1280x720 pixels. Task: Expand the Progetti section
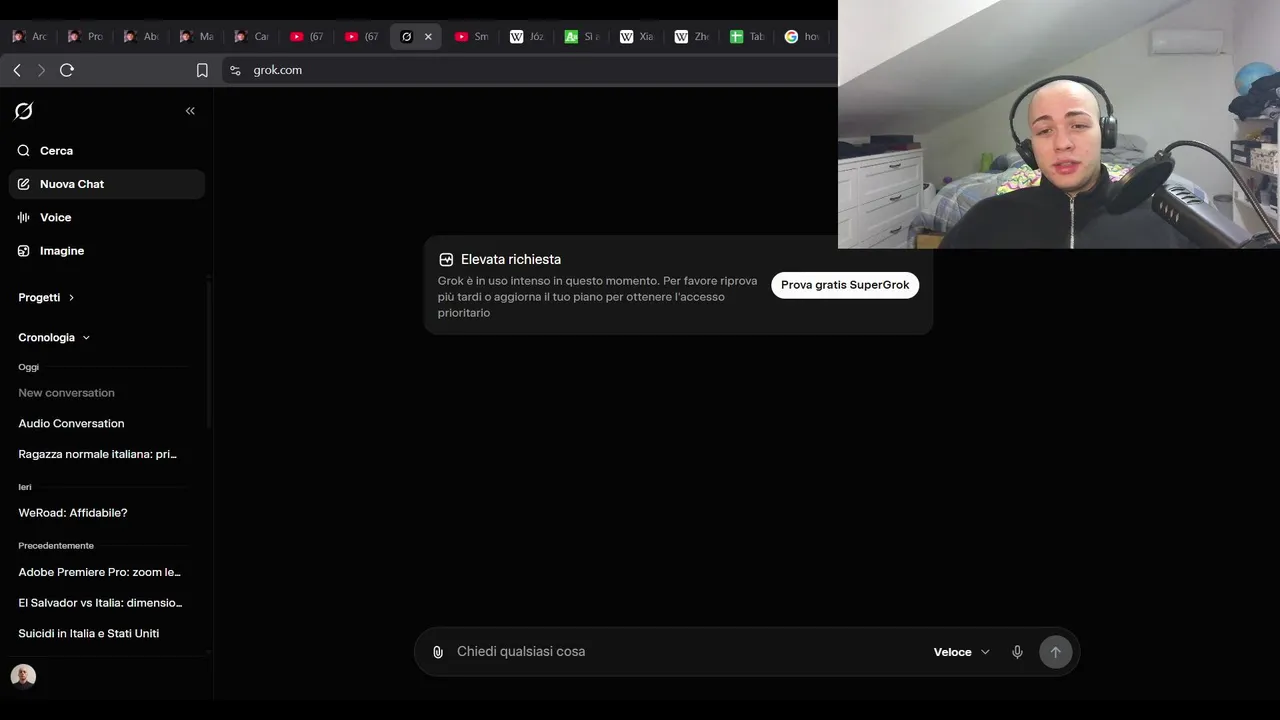[47, 298]
